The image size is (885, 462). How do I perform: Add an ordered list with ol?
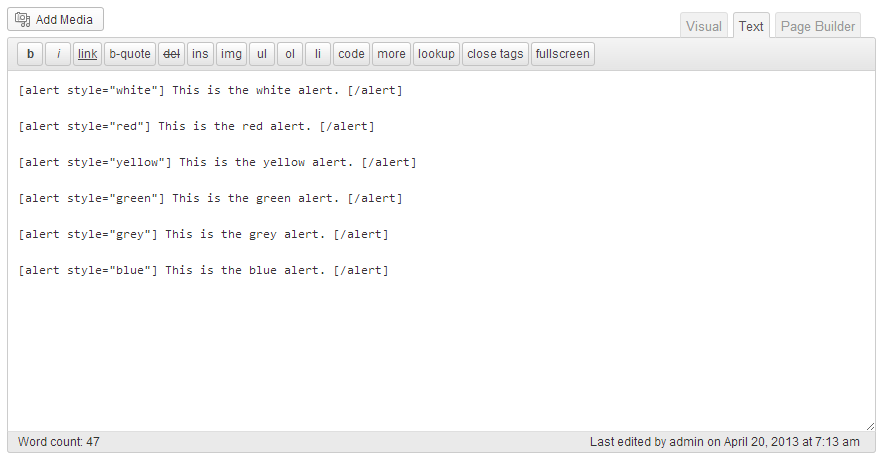click(x=290, y=54)
